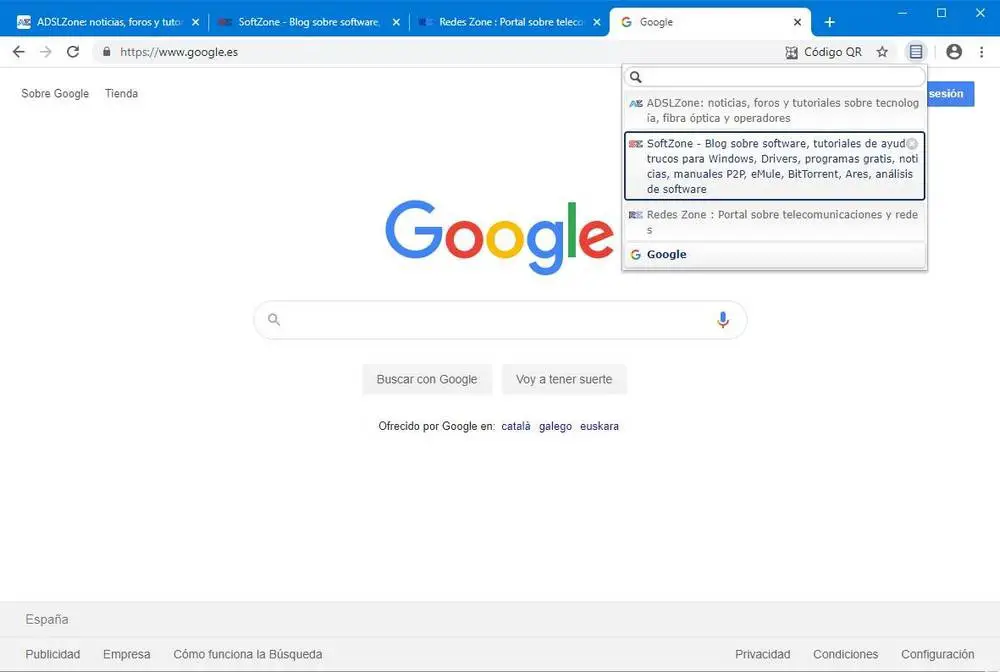1000x672 pixels.
Task: Open the user profile icon
Action: pos(954,52)
